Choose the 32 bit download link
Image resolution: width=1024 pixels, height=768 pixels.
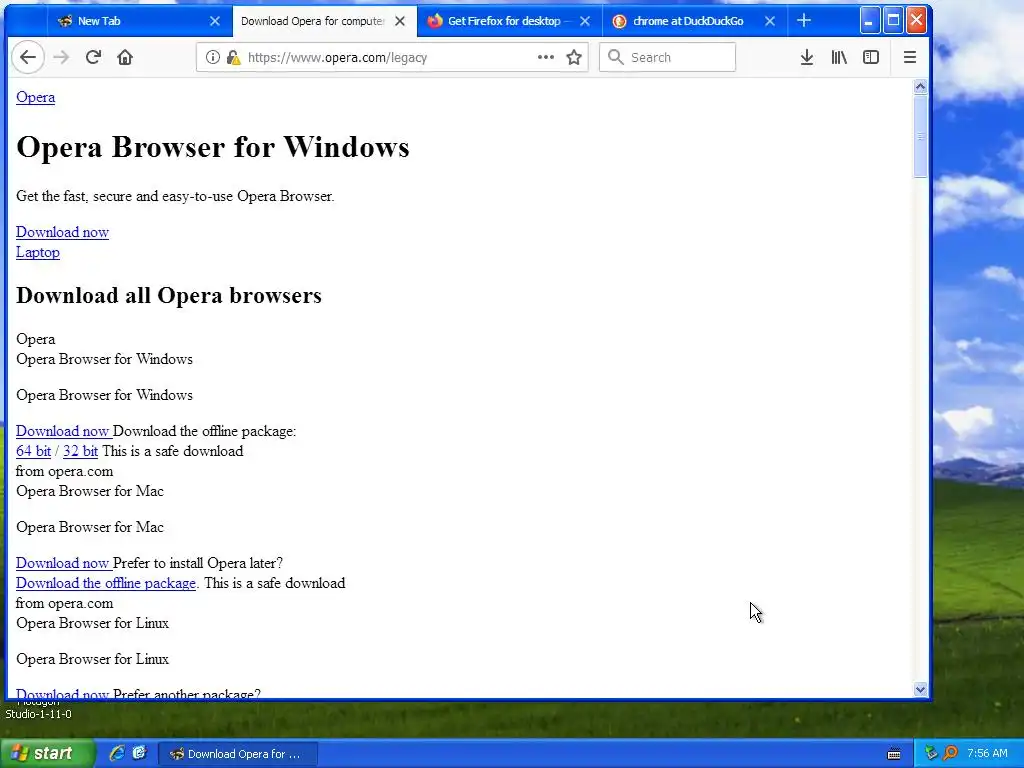click(80, 451)
